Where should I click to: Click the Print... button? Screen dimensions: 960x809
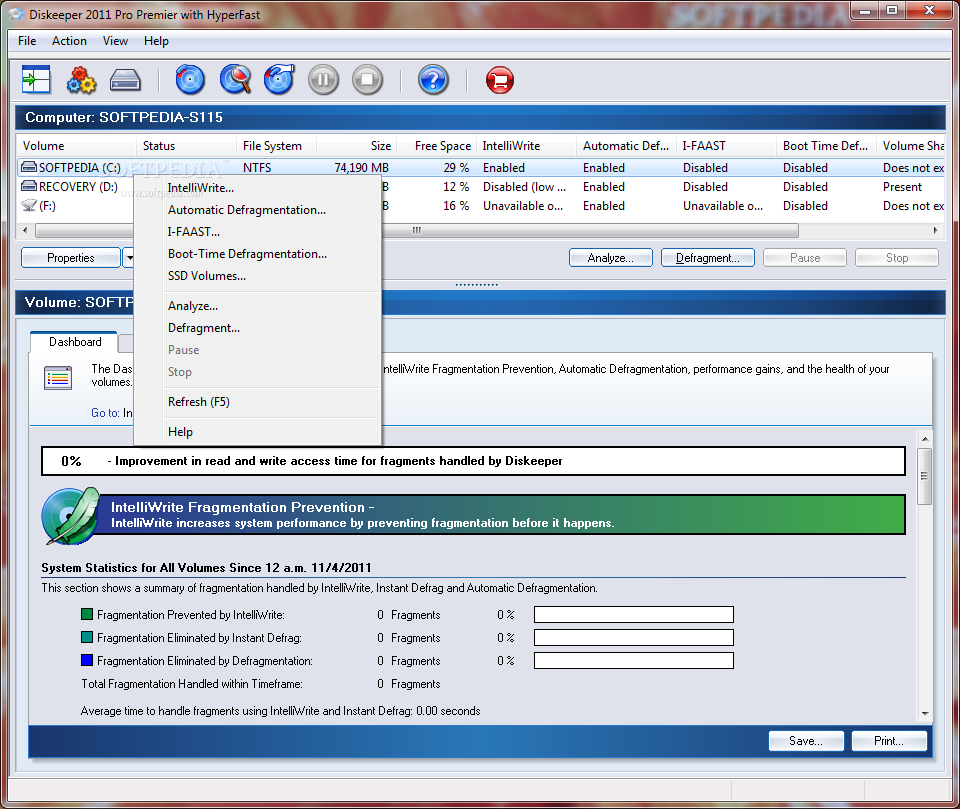click(x=888, y=741)
